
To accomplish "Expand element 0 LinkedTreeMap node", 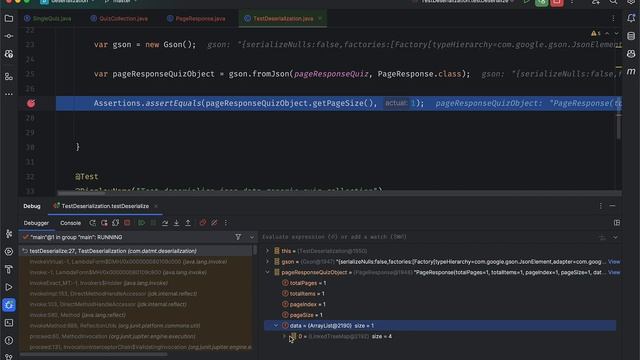I will point(284,336).
